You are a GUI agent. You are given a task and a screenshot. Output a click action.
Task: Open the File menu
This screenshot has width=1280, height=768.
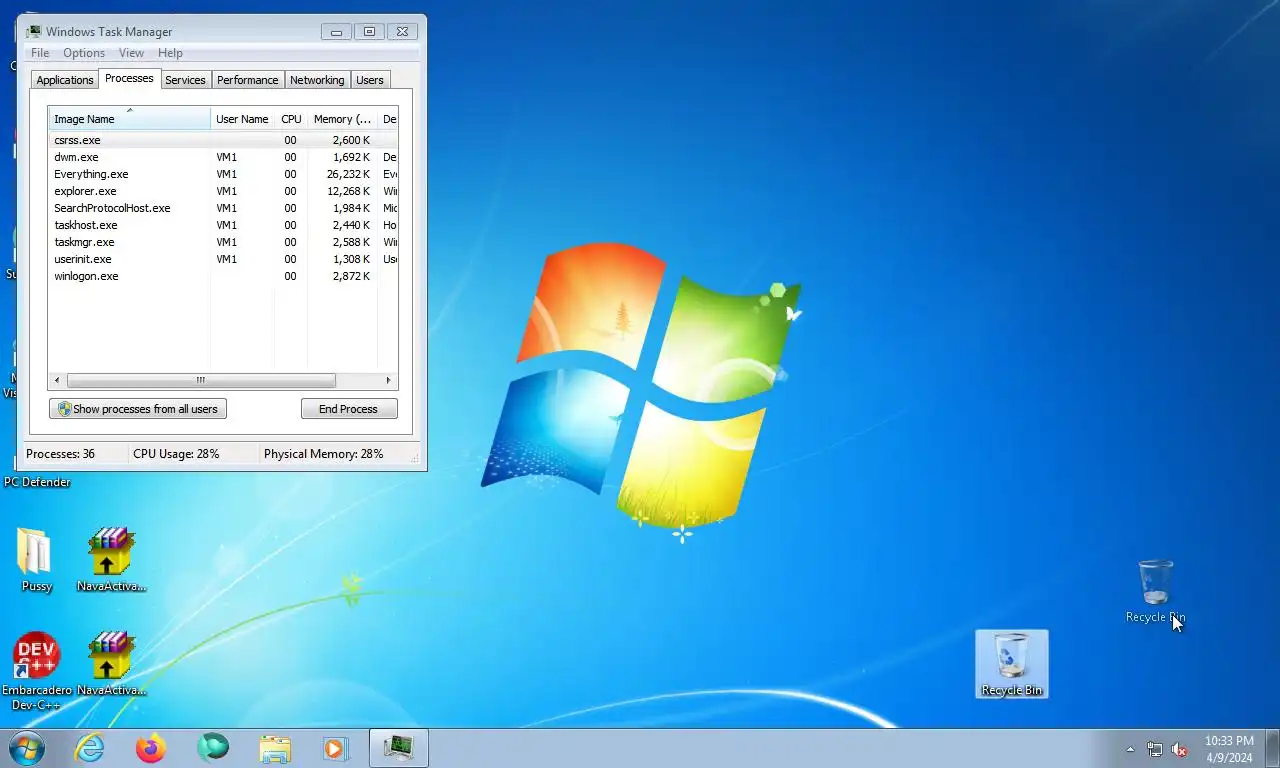[40, 53]
